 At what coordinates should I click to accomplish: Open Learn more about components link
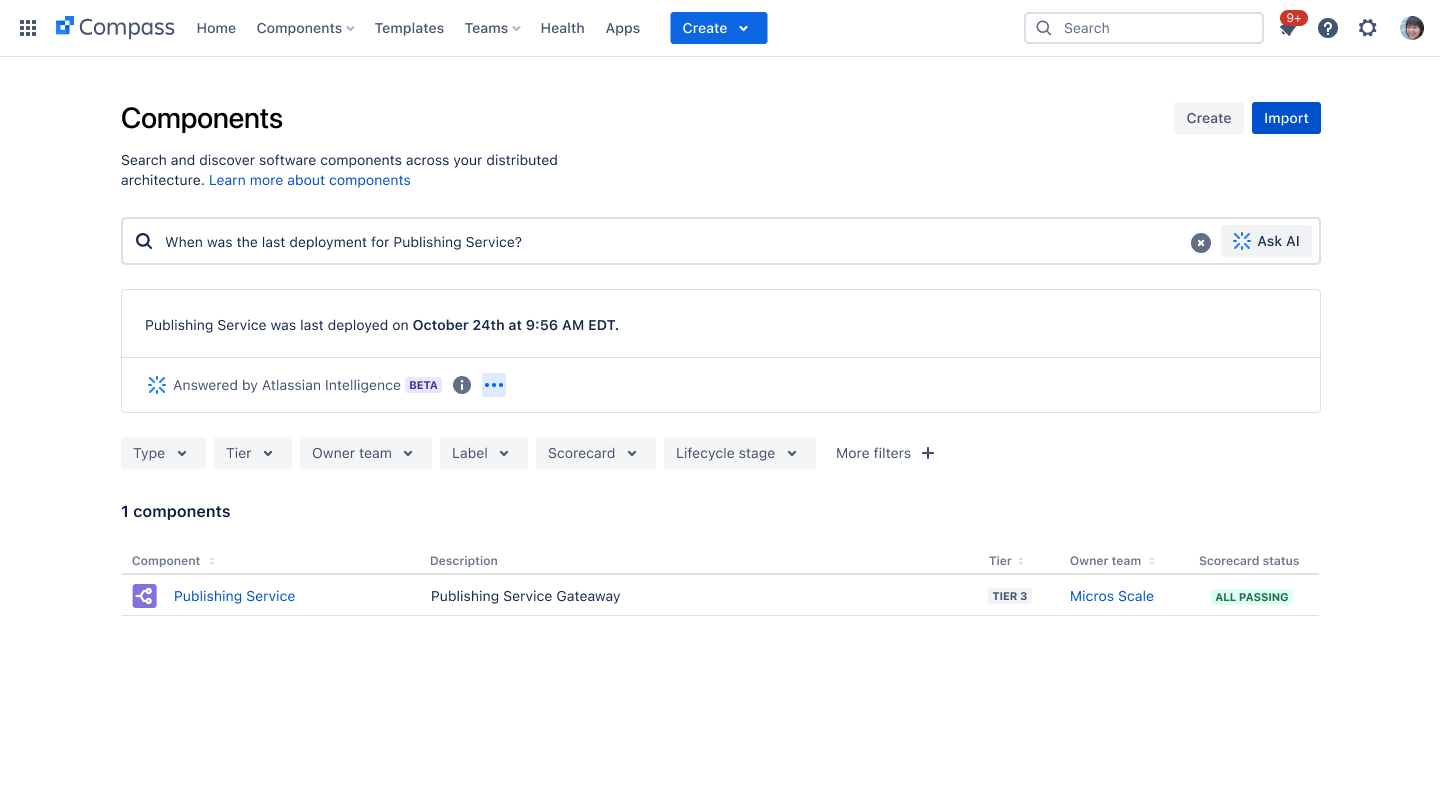[x=309, y=180]
